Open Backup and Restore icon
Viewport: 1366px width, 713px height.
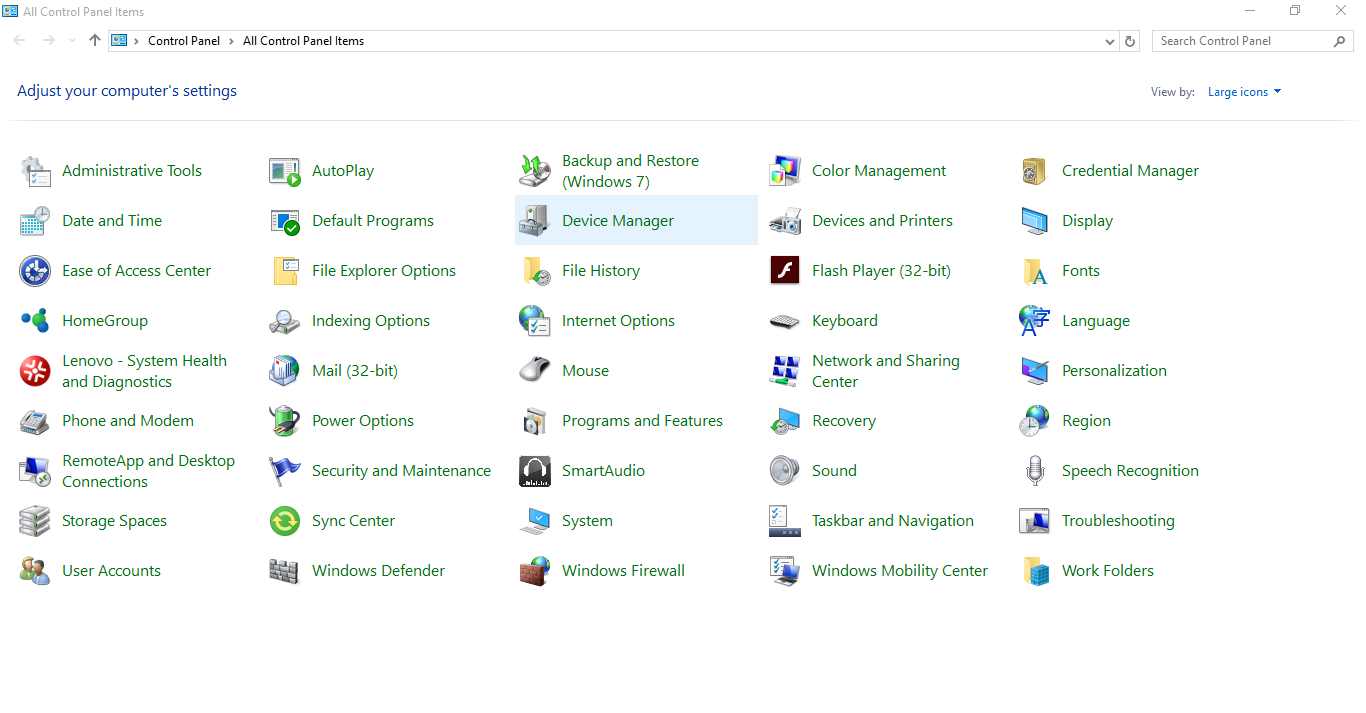click(535, 171)
